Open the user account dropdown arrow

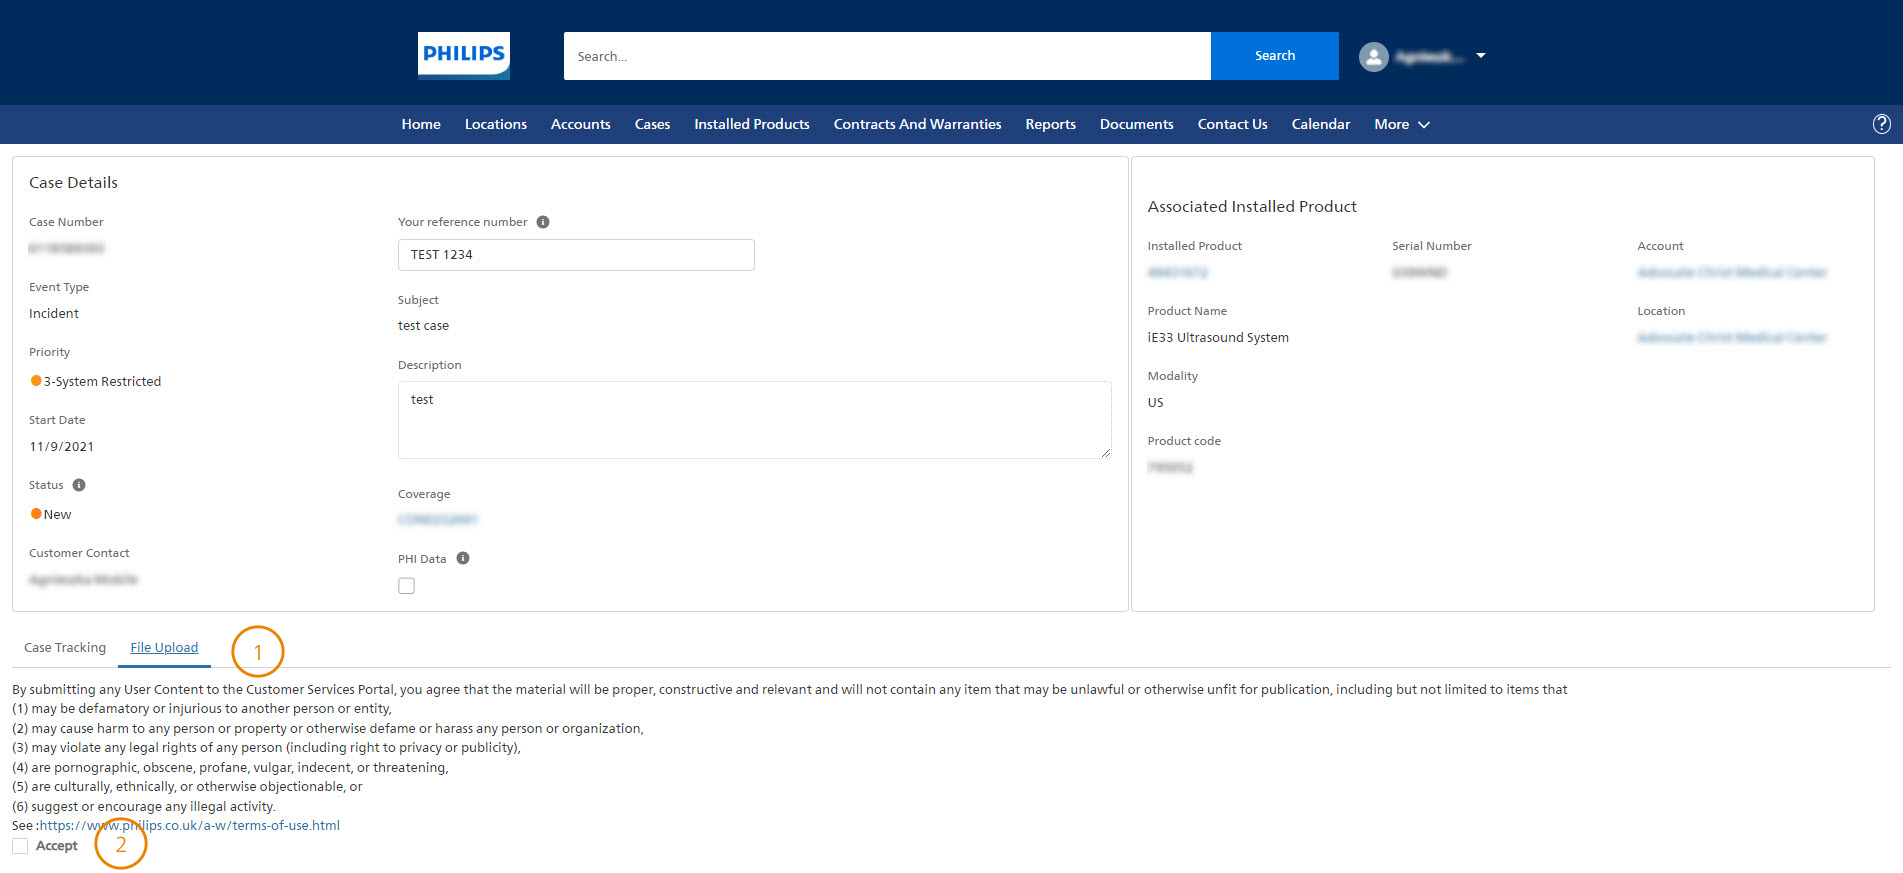click(1481, 56)
